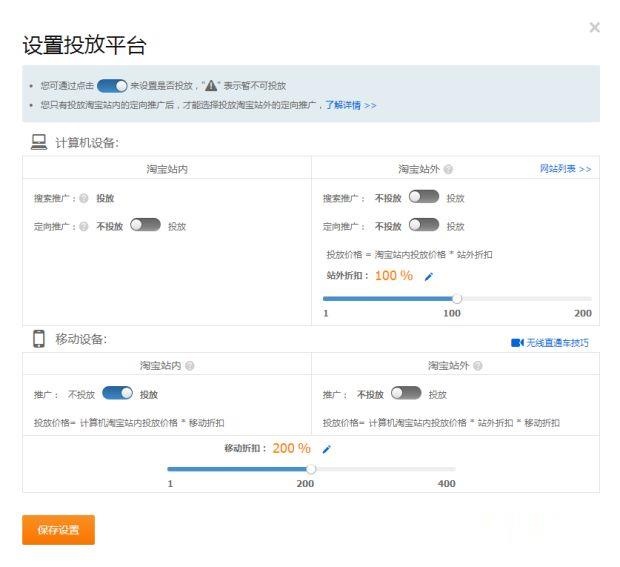Click the computer icon beside 计算机设备

(39, 142)
